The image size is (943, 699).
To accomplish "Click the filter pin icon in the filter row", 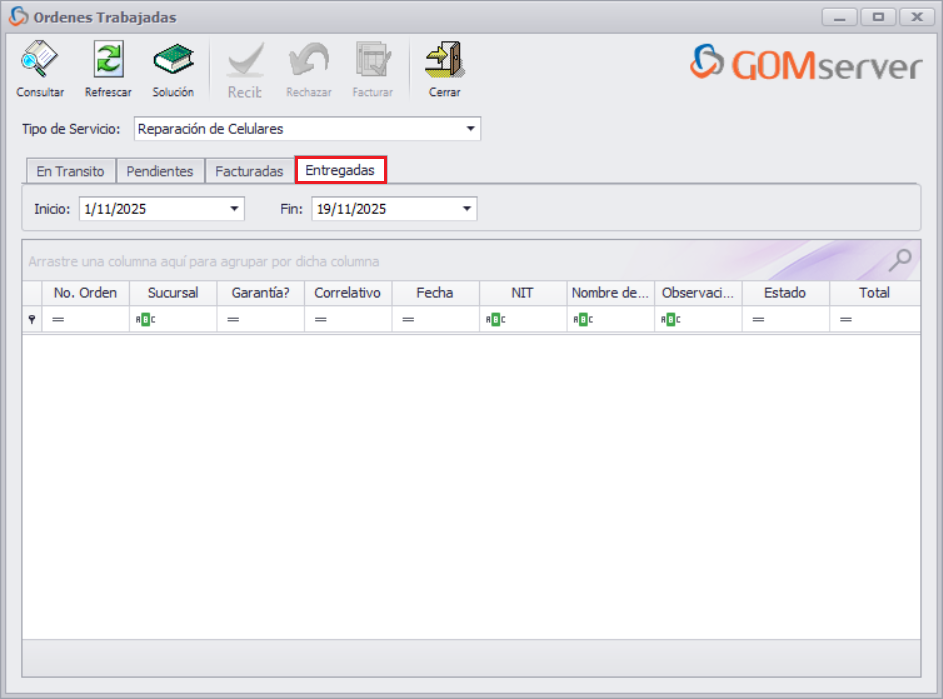I will (x=31, y=318).
